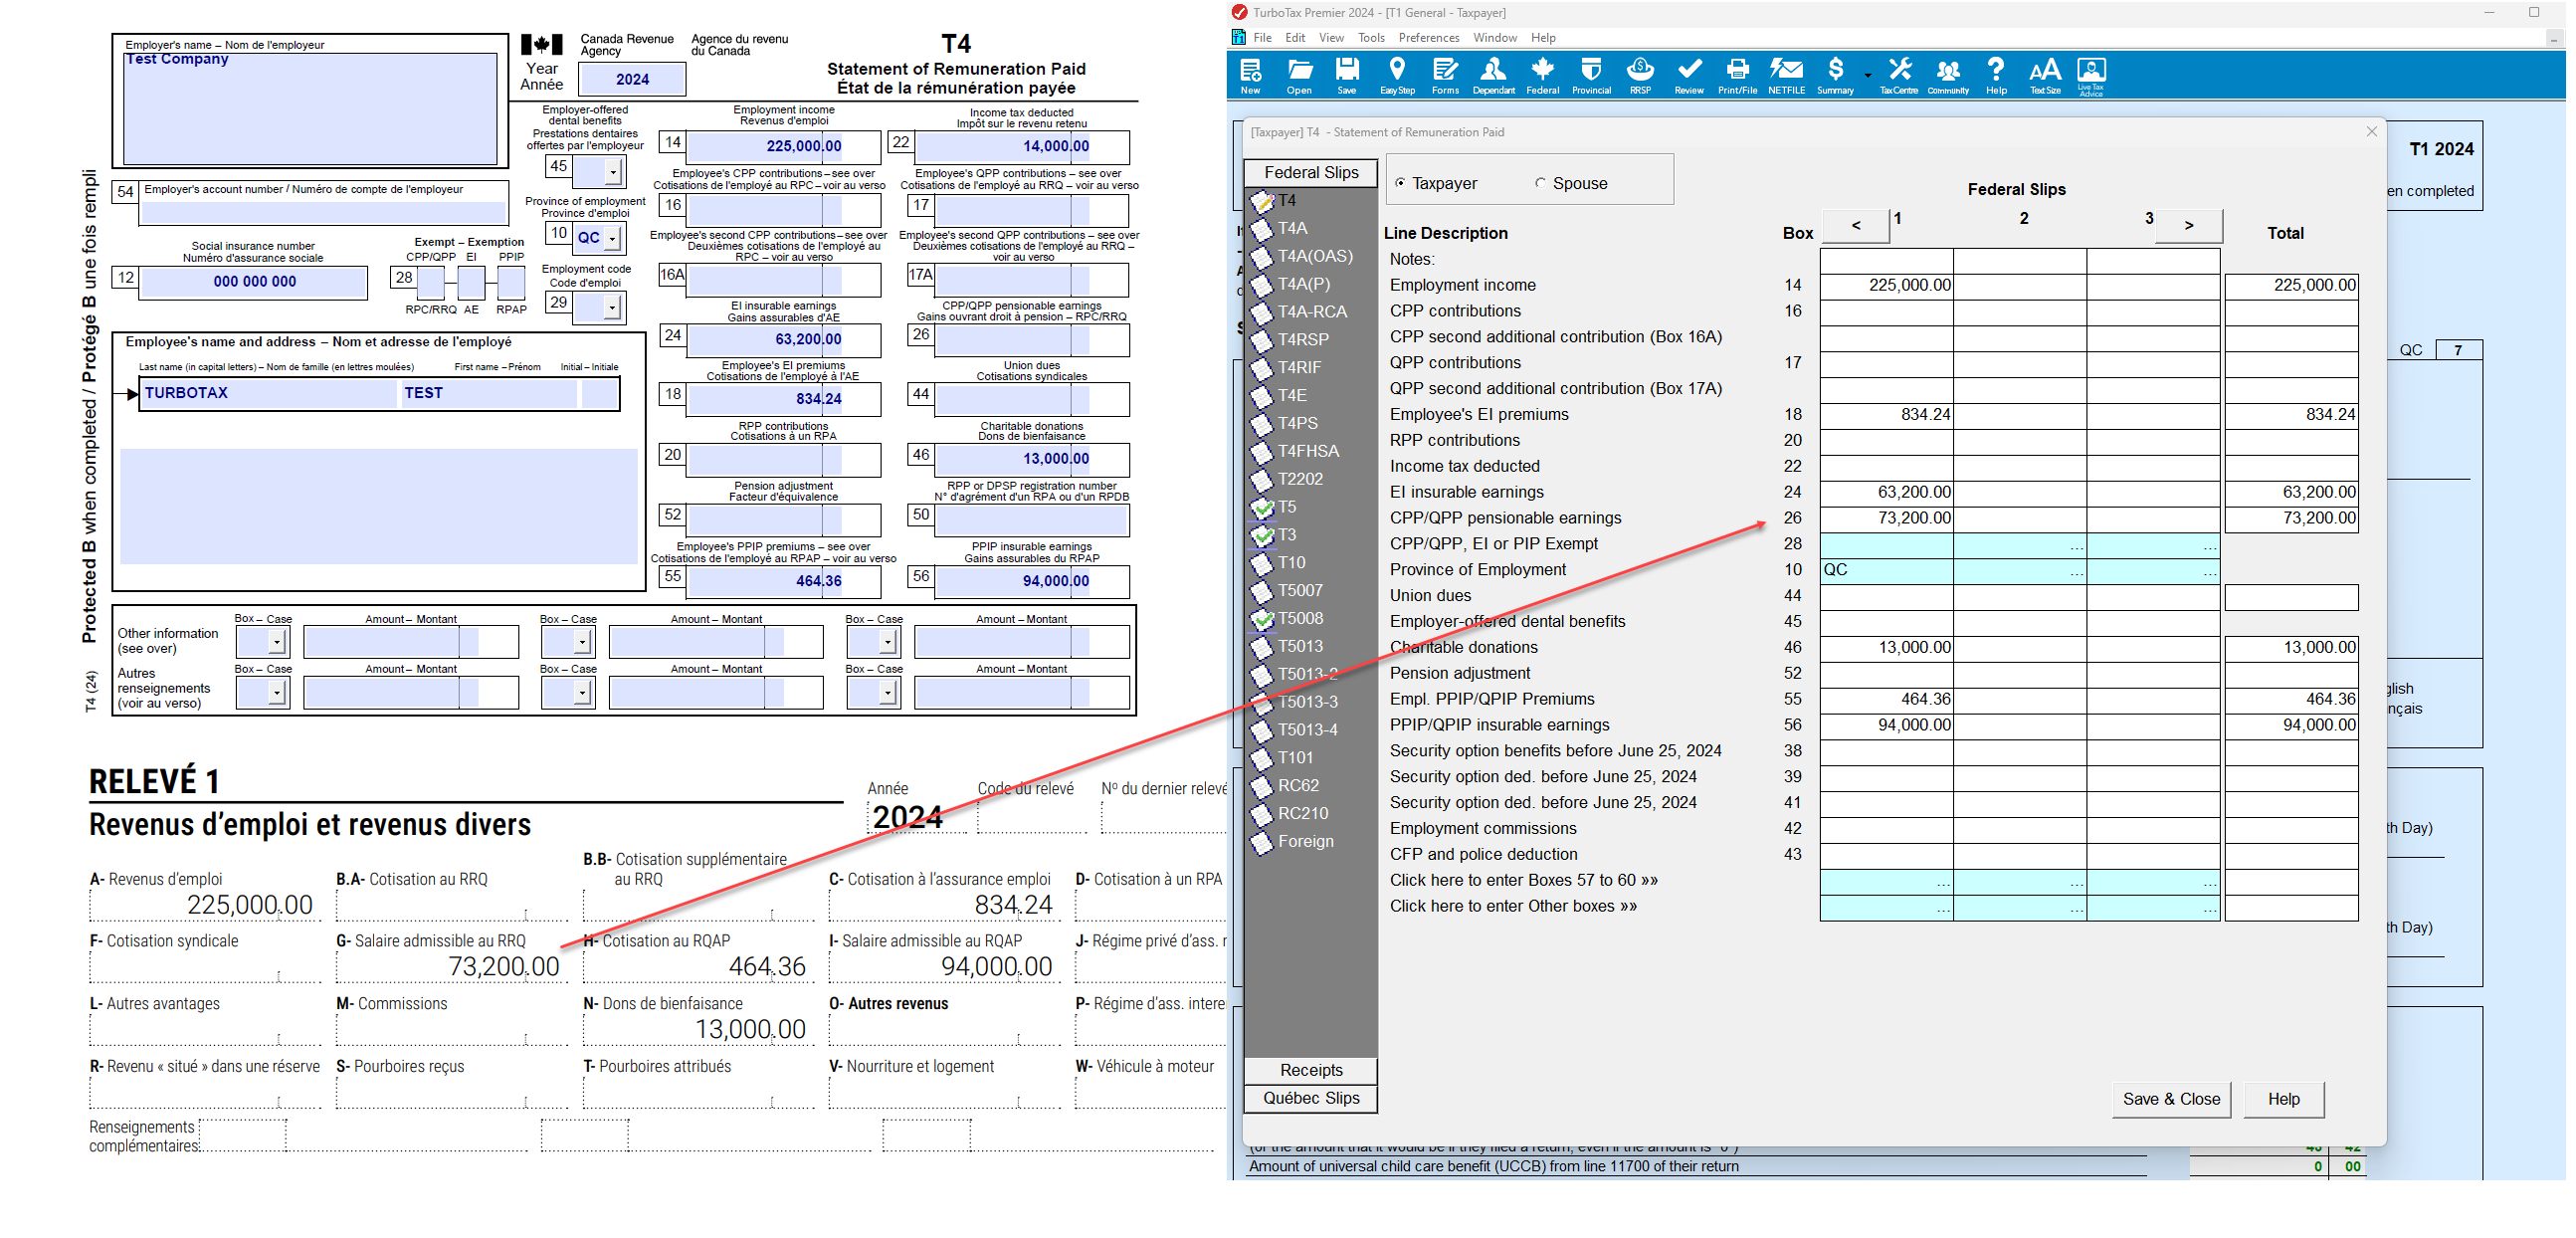This screenshot has width=2576, height=1238.
Task: Open the RRSP toolbar icon
Action: [x=1640, y=76]
